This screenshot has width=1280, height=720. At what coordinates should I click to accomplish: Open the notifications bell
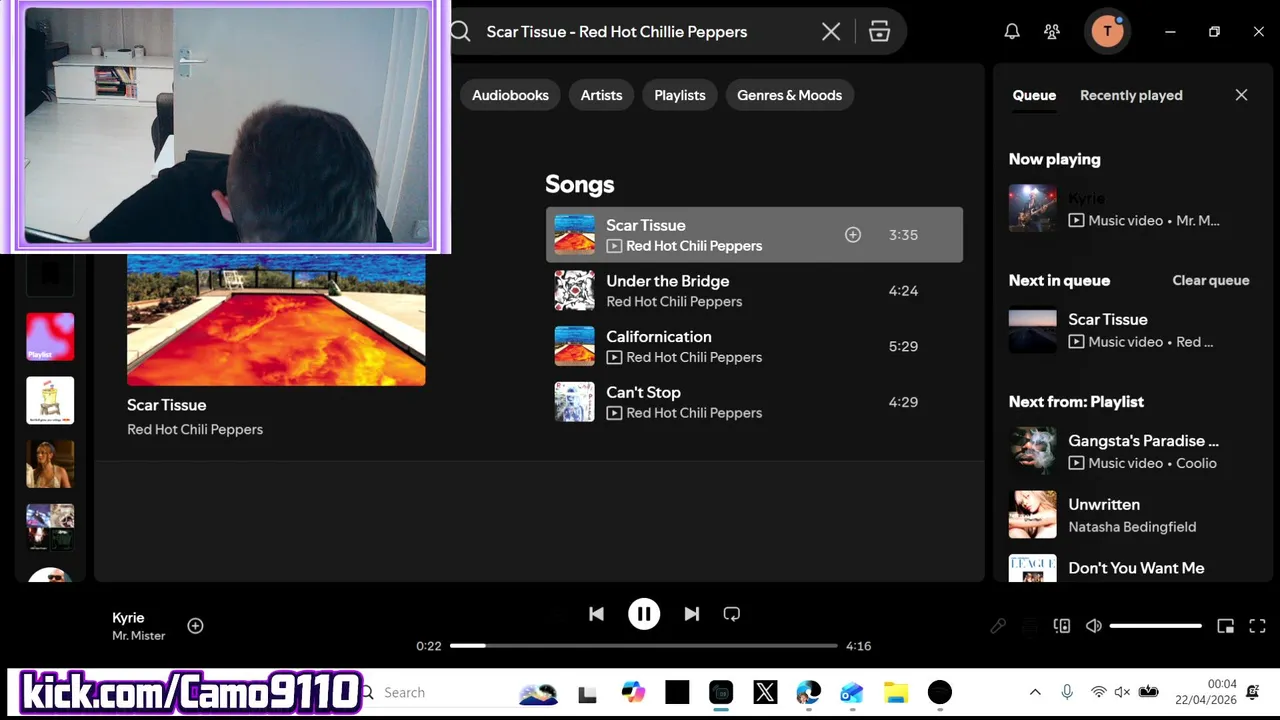coord(1012,32)
